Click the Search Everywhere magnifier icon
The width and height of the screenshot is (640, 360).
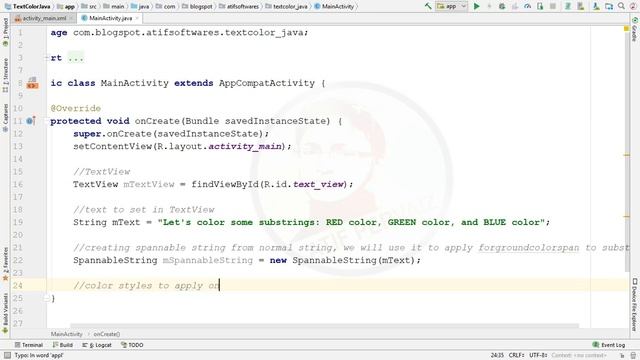621,6
